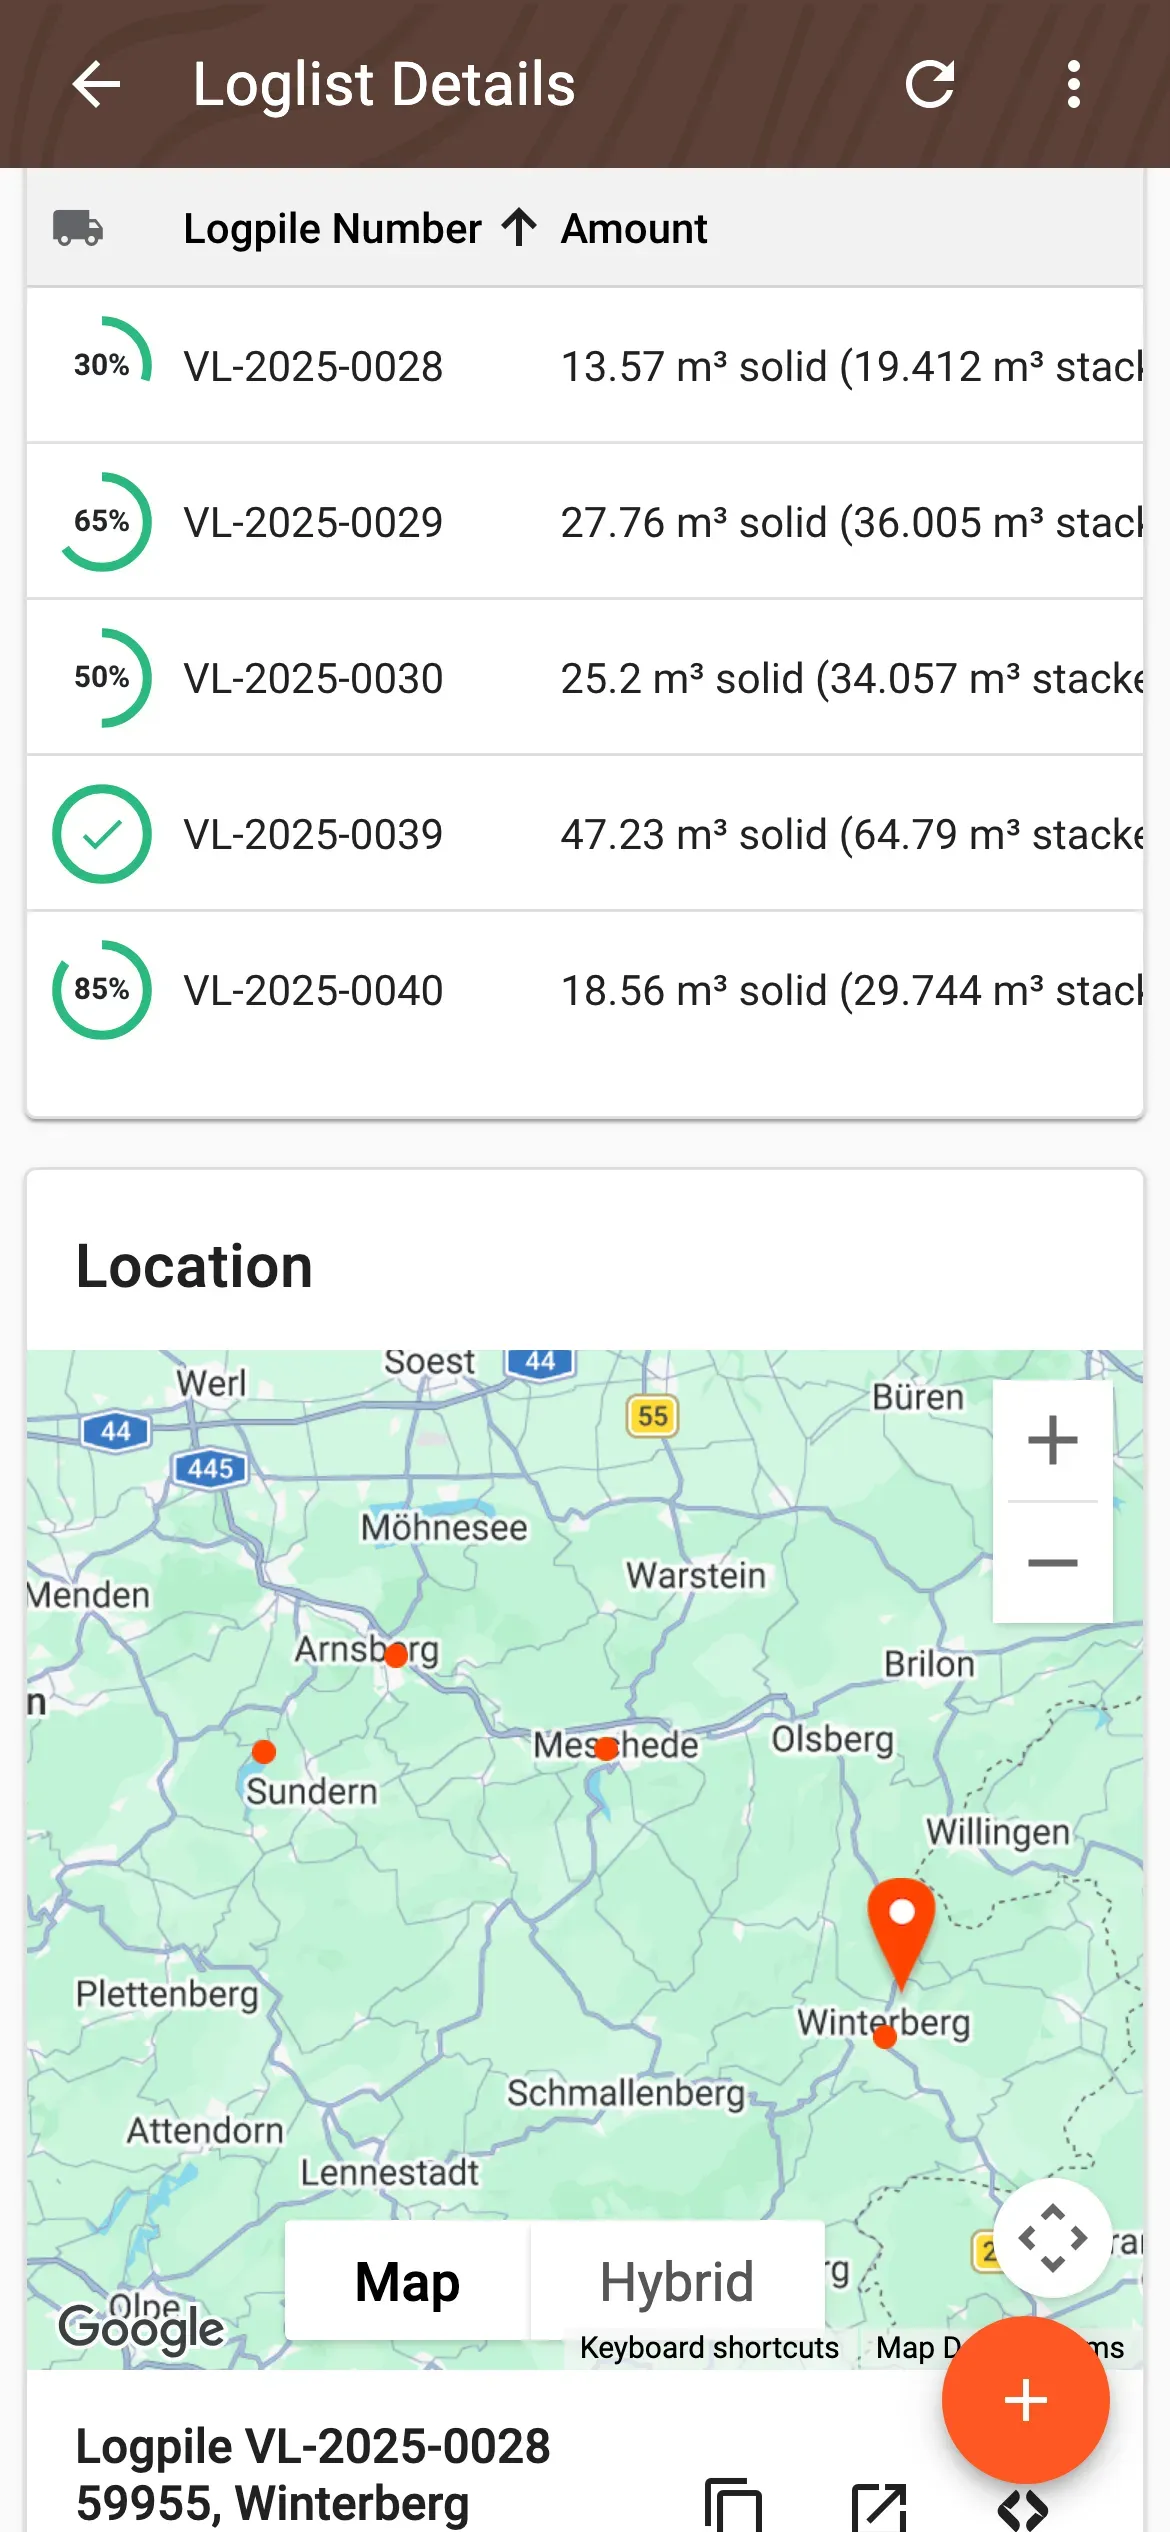
Task: Click the orange dot marker at Arnsberg
Action: (x=396, y=1656)
